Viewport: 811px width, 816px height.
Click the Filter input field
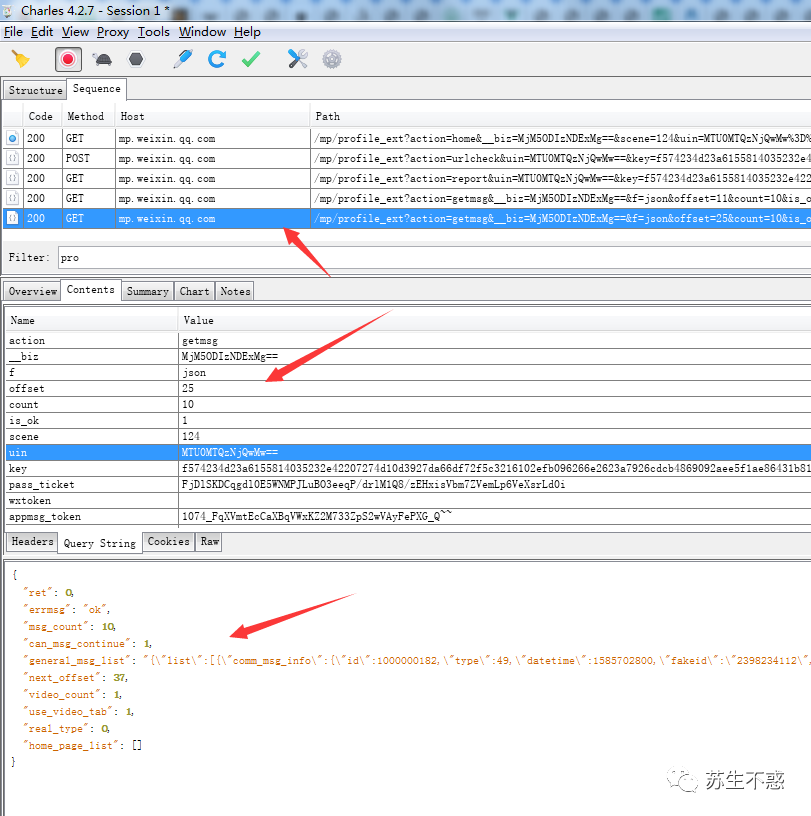coord(434,258)
